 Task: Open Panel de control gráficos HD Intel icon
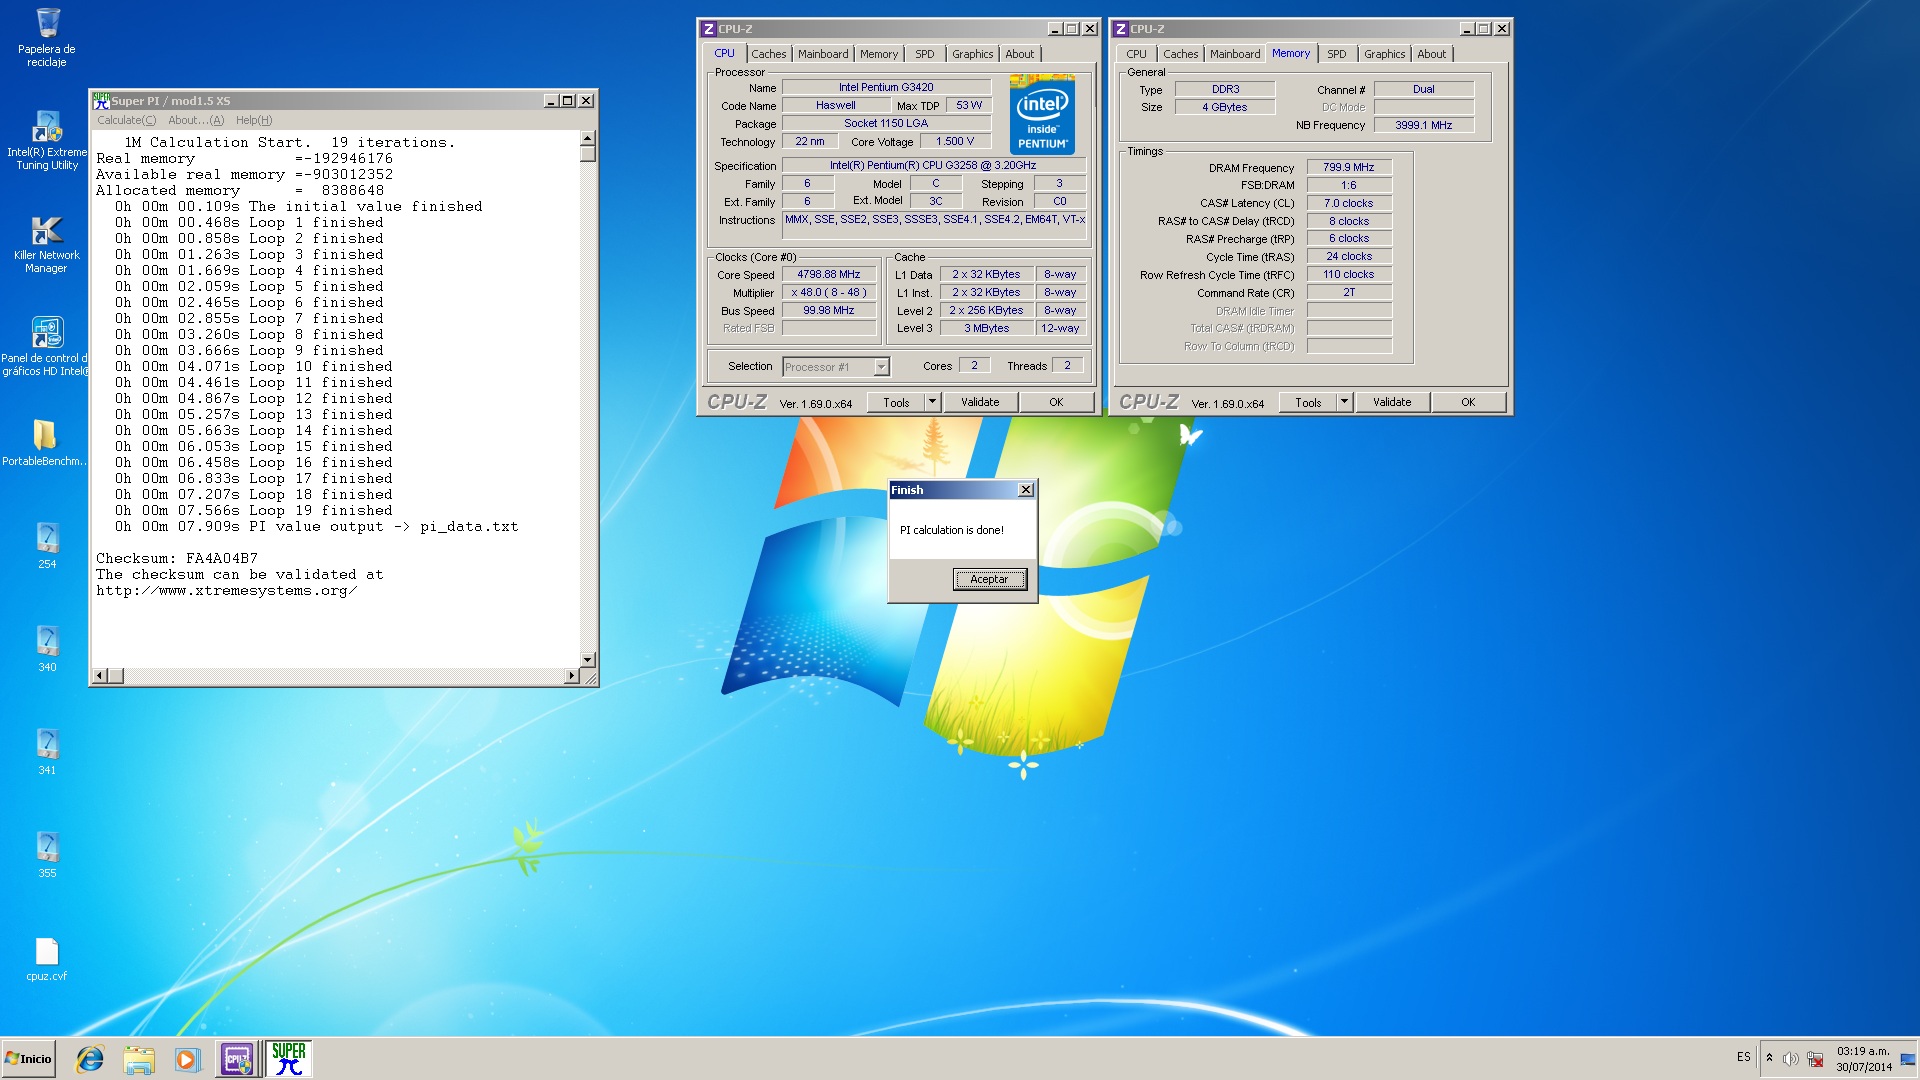(x=47, y=346)
